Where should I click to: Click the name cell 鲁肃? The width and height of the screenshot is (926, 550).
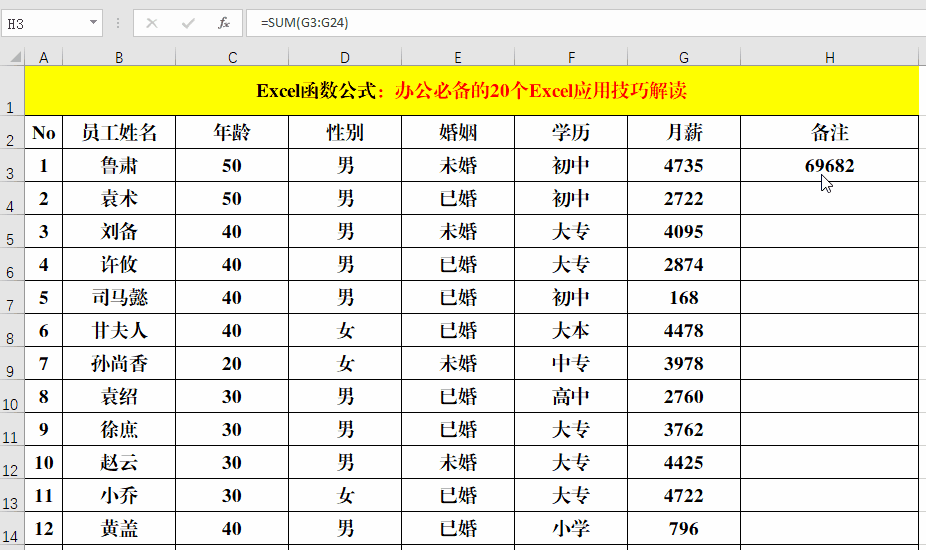(x=119, y=165)
